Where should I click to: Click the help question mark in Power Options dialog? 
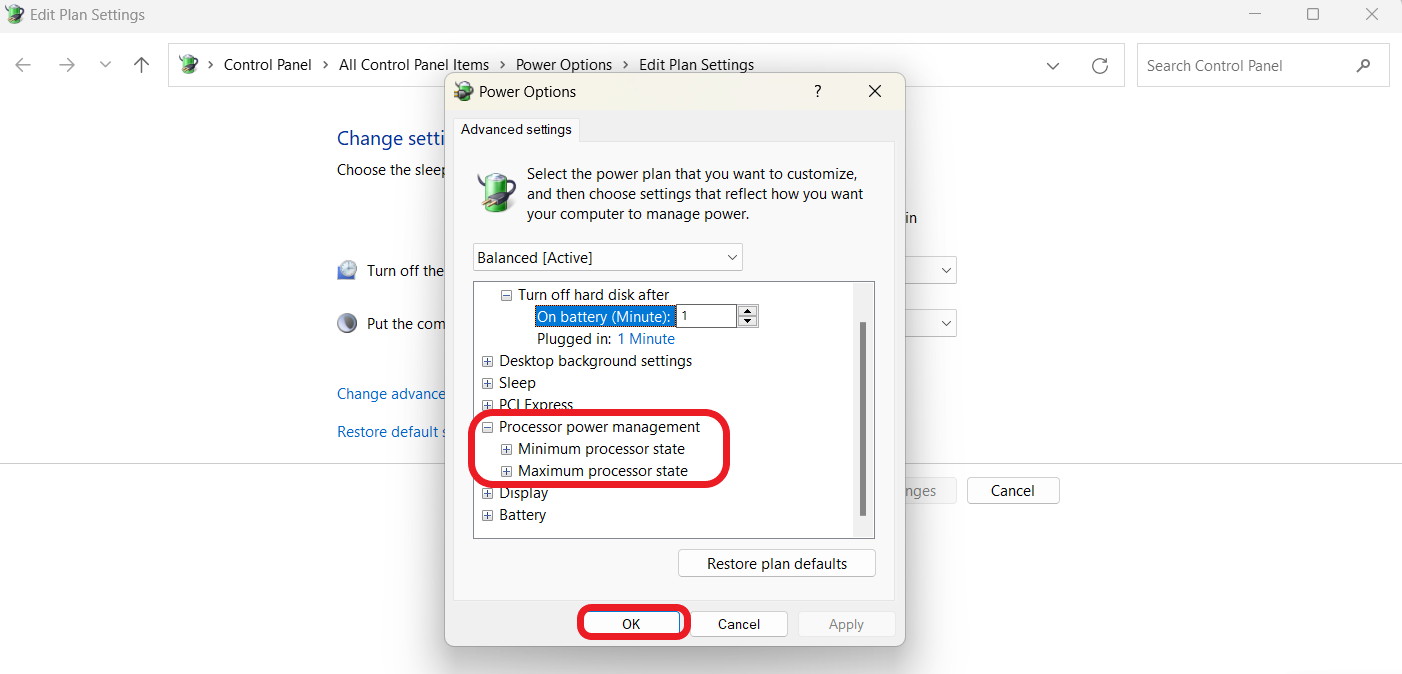(x=817, y=91)
